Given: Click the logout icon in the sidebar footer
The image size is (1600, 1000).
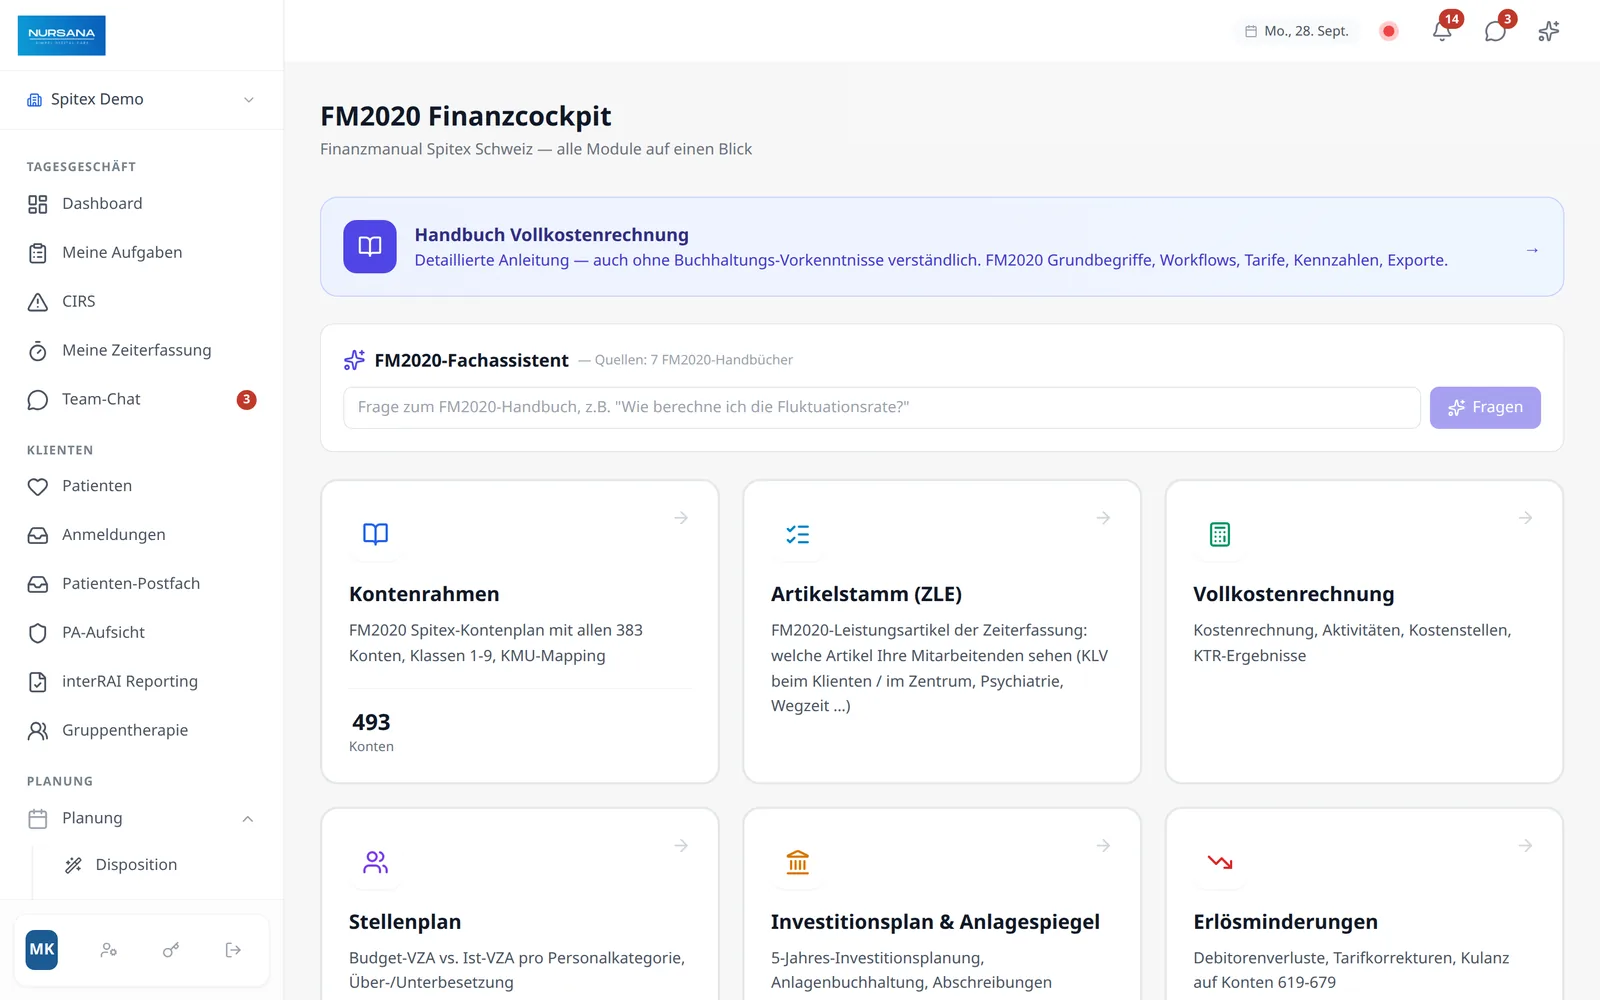Looking at the screenshot, I should pos(233,950).
